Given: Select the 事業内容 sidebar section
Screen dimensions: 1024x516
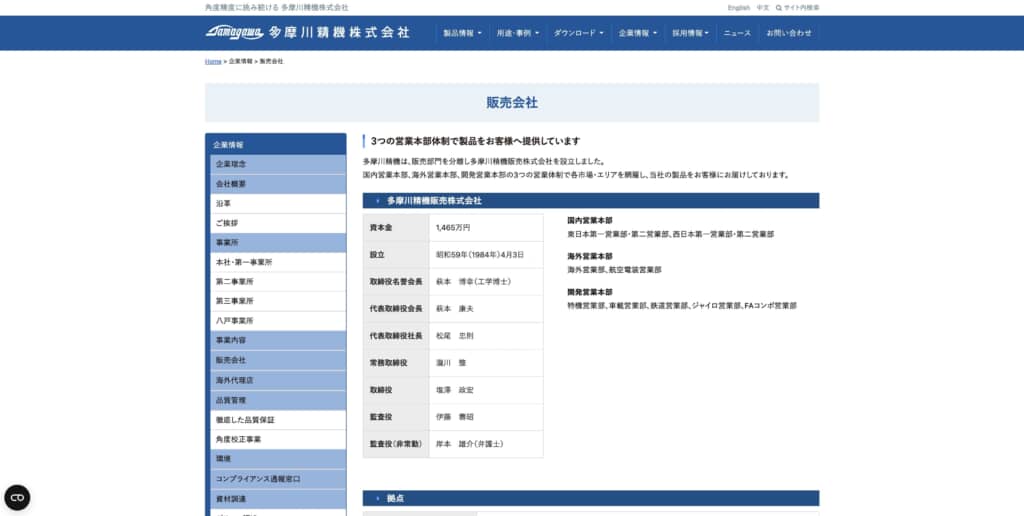Looking at the screenshot, I should (278, 340).
